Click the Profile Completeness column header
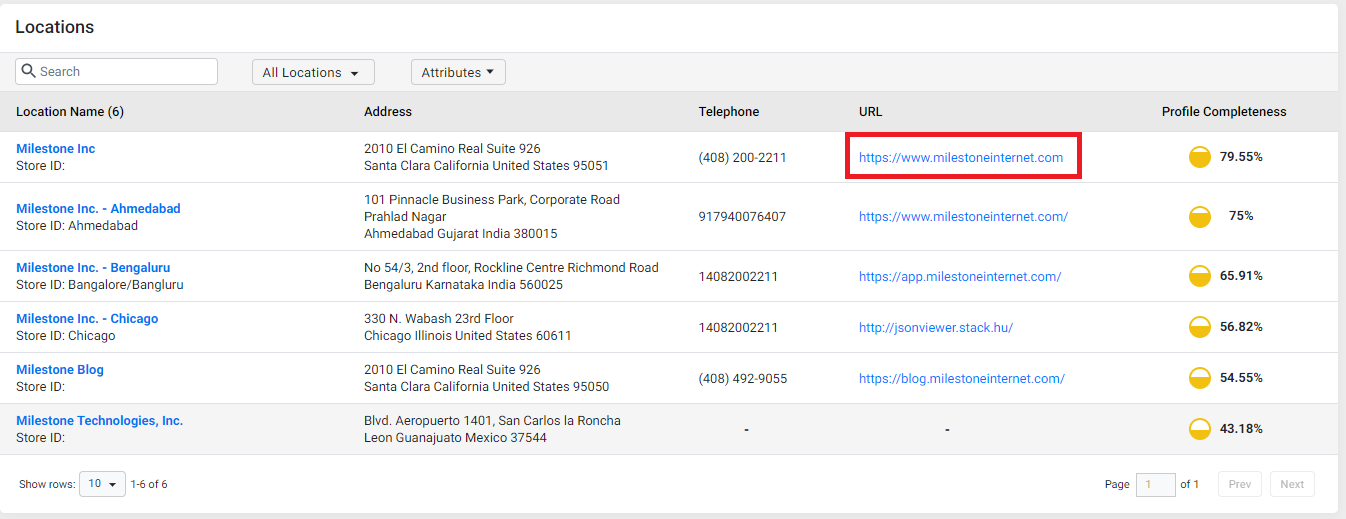The height and width of the screenshot is (519, 1346). click(1224, 112)
